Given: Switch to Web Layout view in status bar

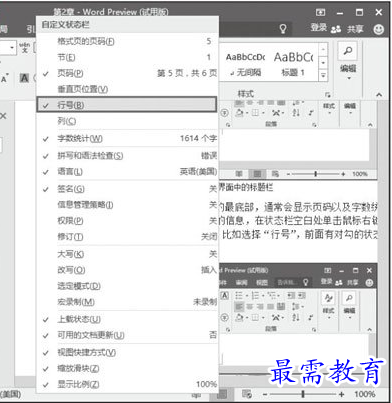Looking at the screenshot, I should [x=247, y=394].
